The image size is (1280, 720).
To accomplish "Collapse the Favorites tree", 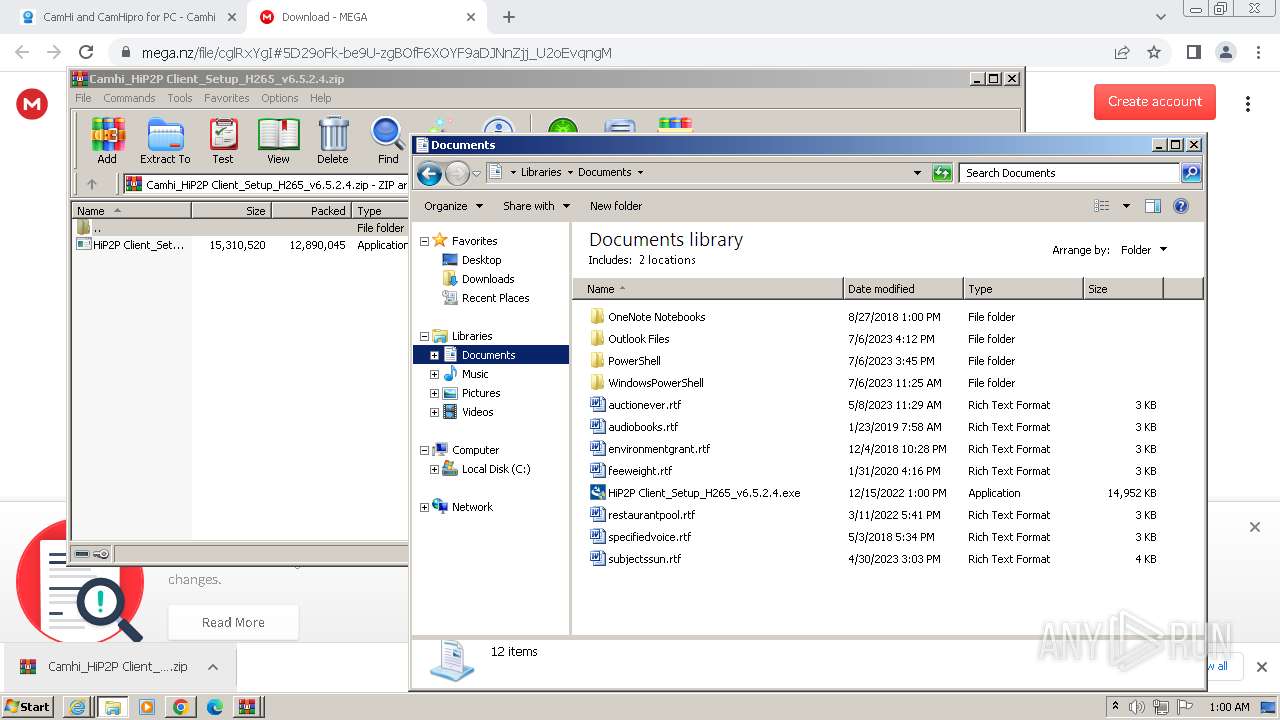I will (424, 241).
